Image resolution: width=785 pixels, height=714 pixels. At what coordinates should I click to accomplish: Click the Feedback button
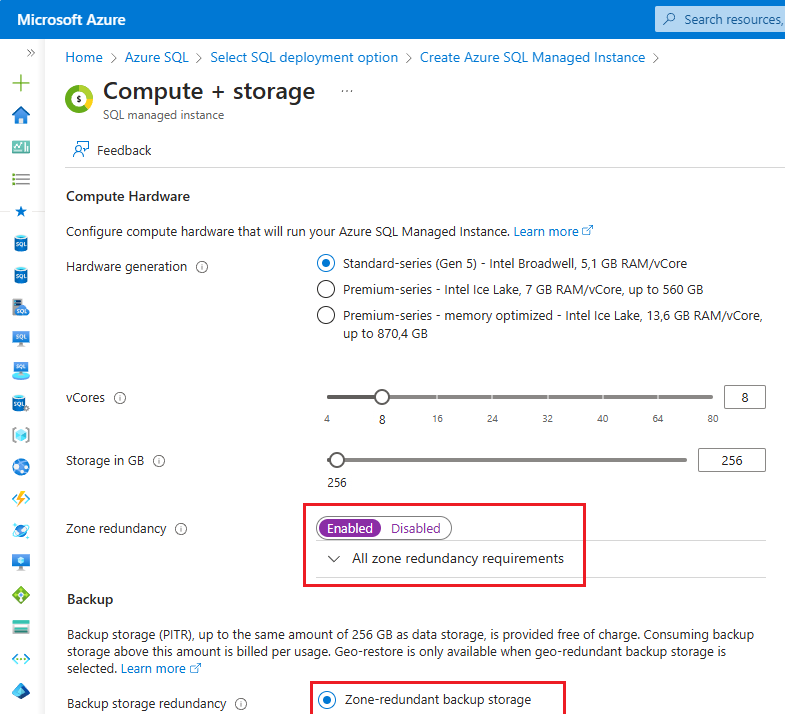[112, 150]
